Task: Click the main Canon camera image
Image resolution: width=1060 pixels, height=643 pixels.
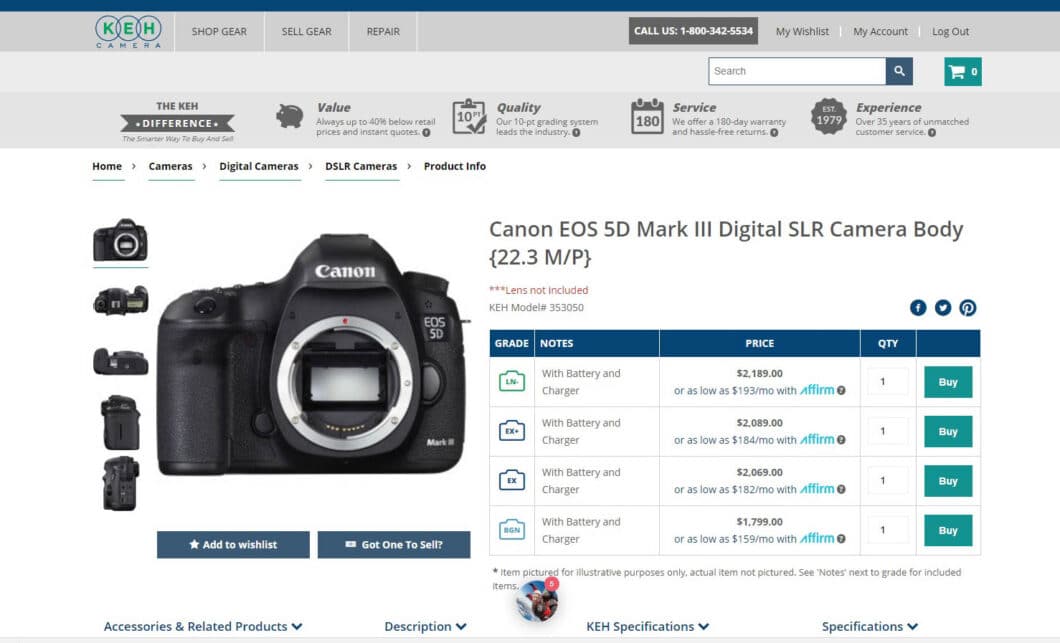Action: pos(312,355)
